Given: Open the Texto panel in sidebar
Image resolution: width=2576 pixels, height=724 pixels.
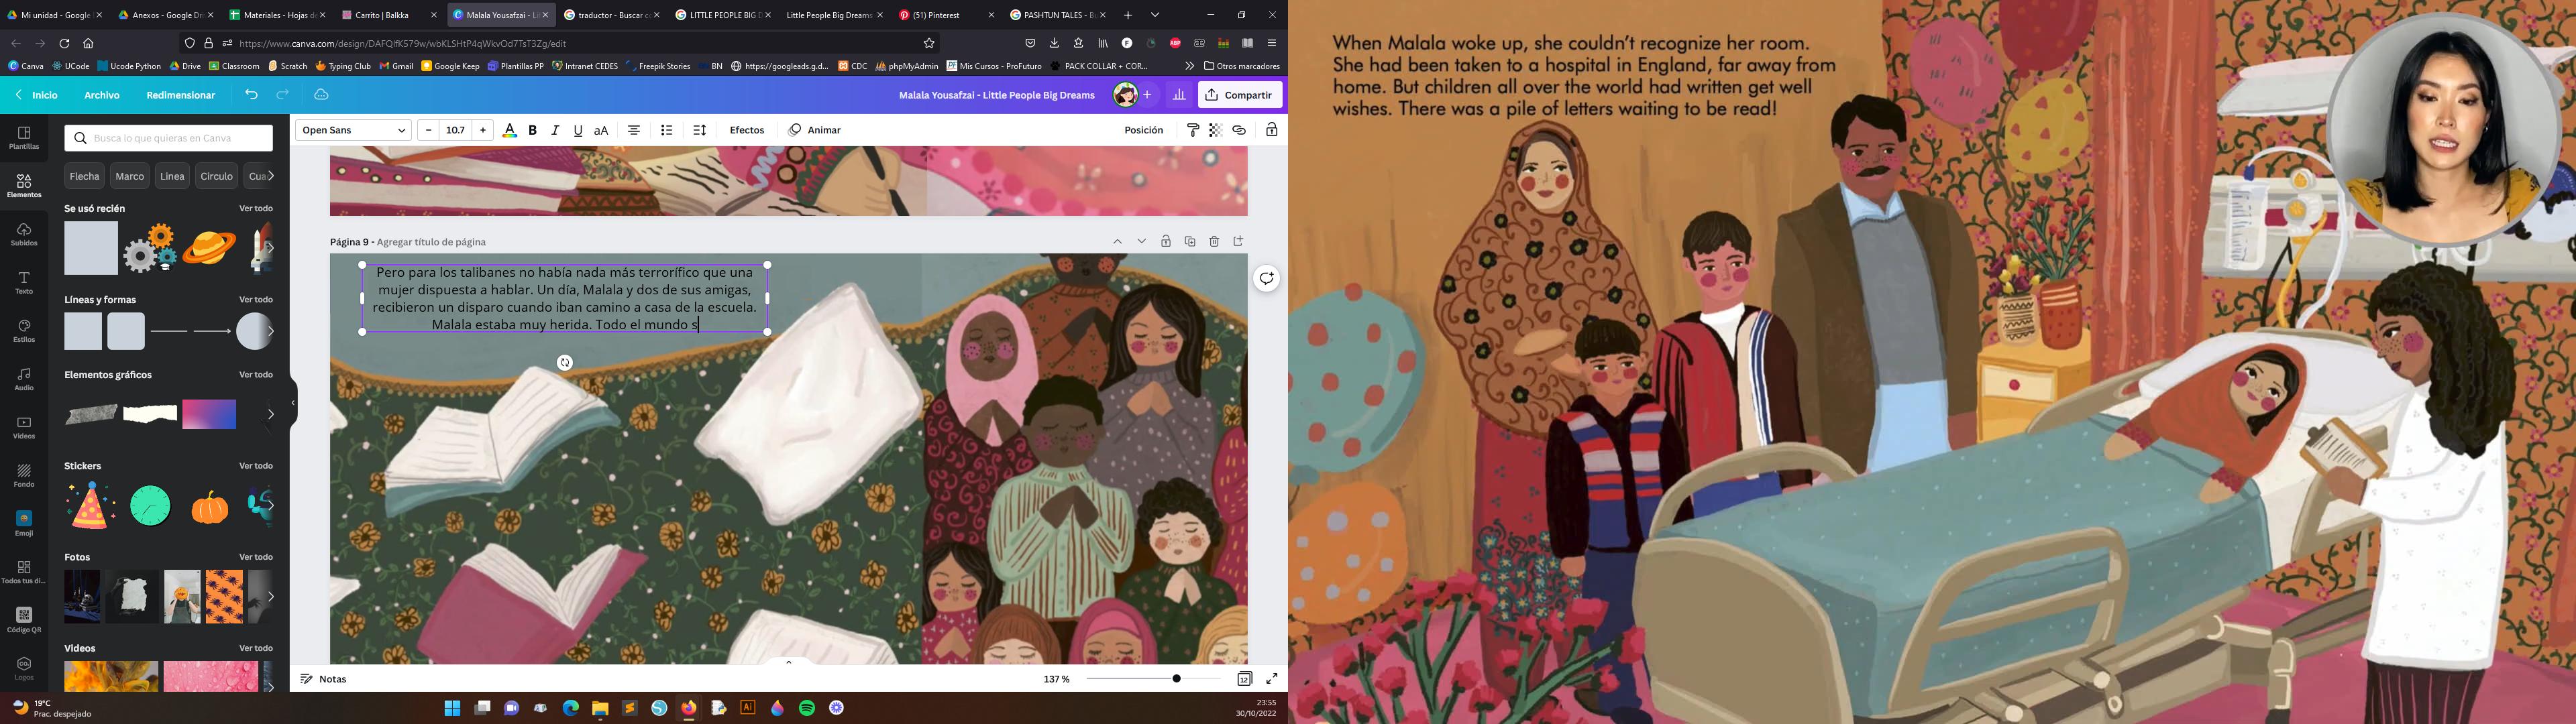Looking at the screenshot, I should coord(24,283).
